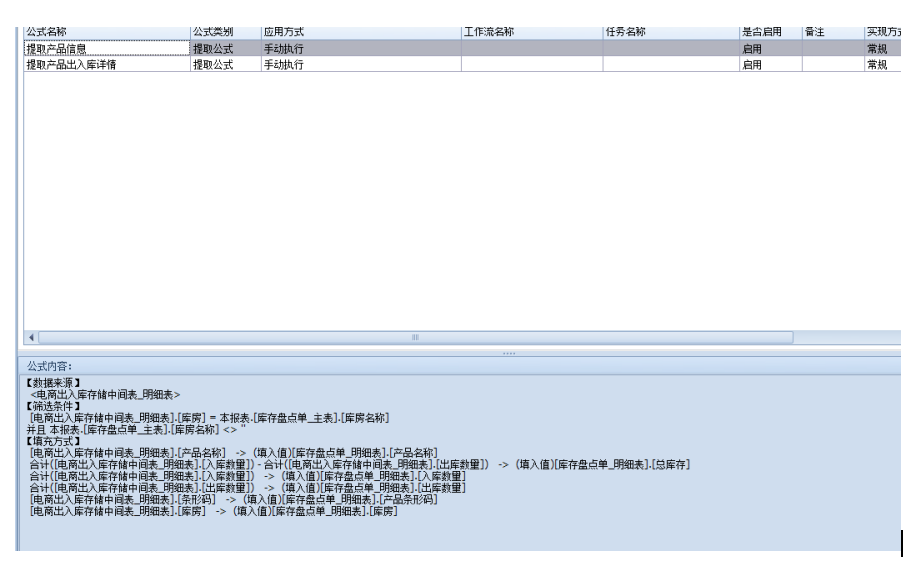916x569 pixels.
Task: Click 提取公式 category cell in second row
Action: coord(211,64)
